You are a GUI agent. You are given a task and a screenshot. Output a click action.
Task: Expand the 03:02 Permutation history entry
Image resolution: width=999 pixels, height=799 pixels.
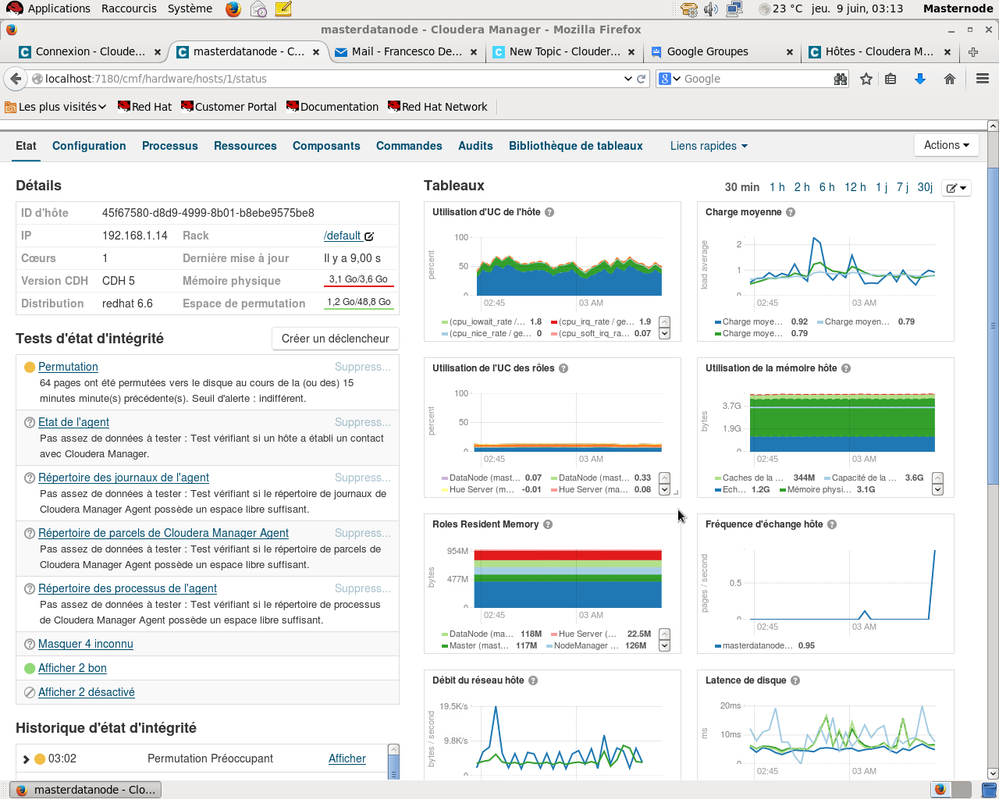[x=26, y=759]
